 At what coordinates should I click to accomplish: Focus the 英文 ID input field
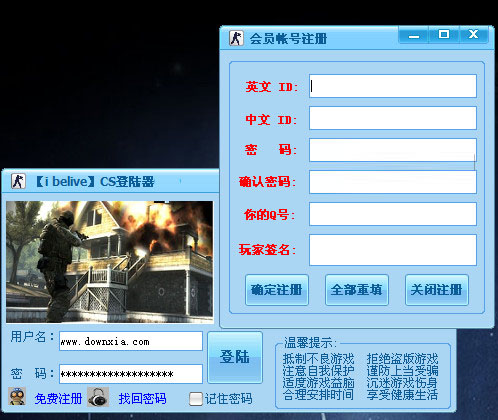(393, 86)
